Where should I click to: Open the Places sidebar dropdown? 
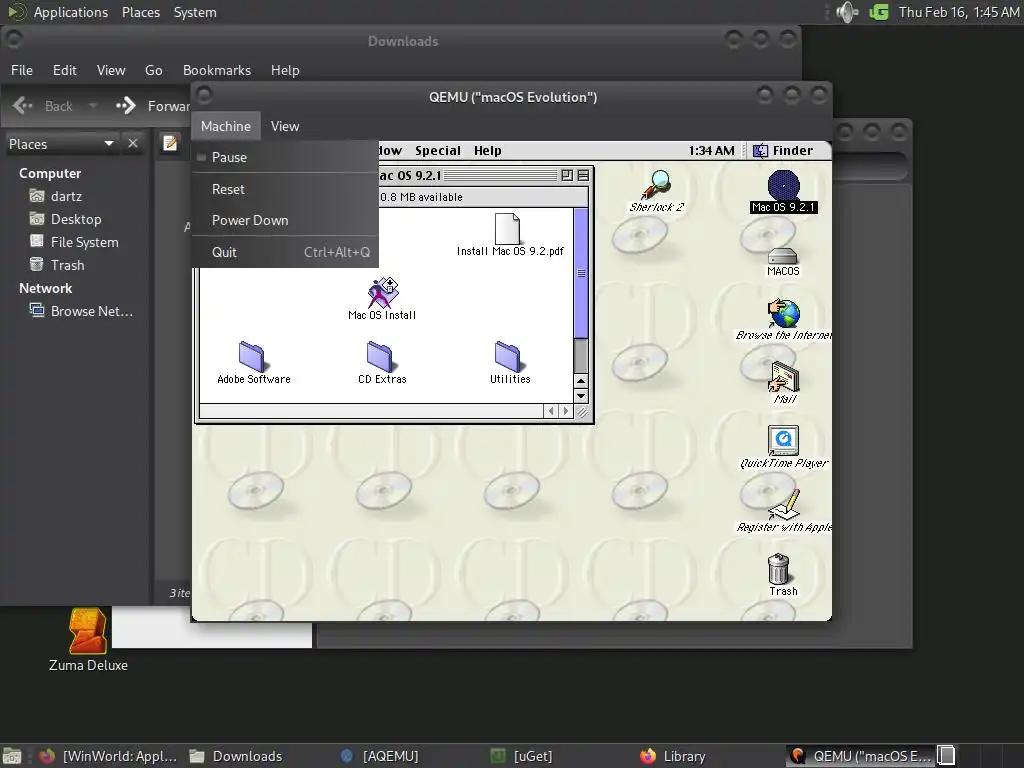point(109,144)
